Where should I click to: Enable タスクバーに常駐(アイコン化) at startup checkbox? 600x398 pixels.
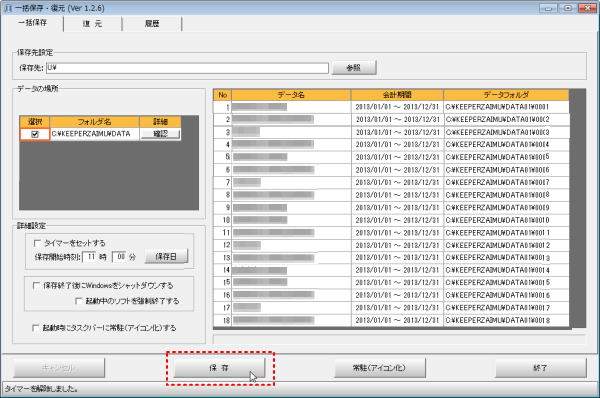(x=36, y=328)
